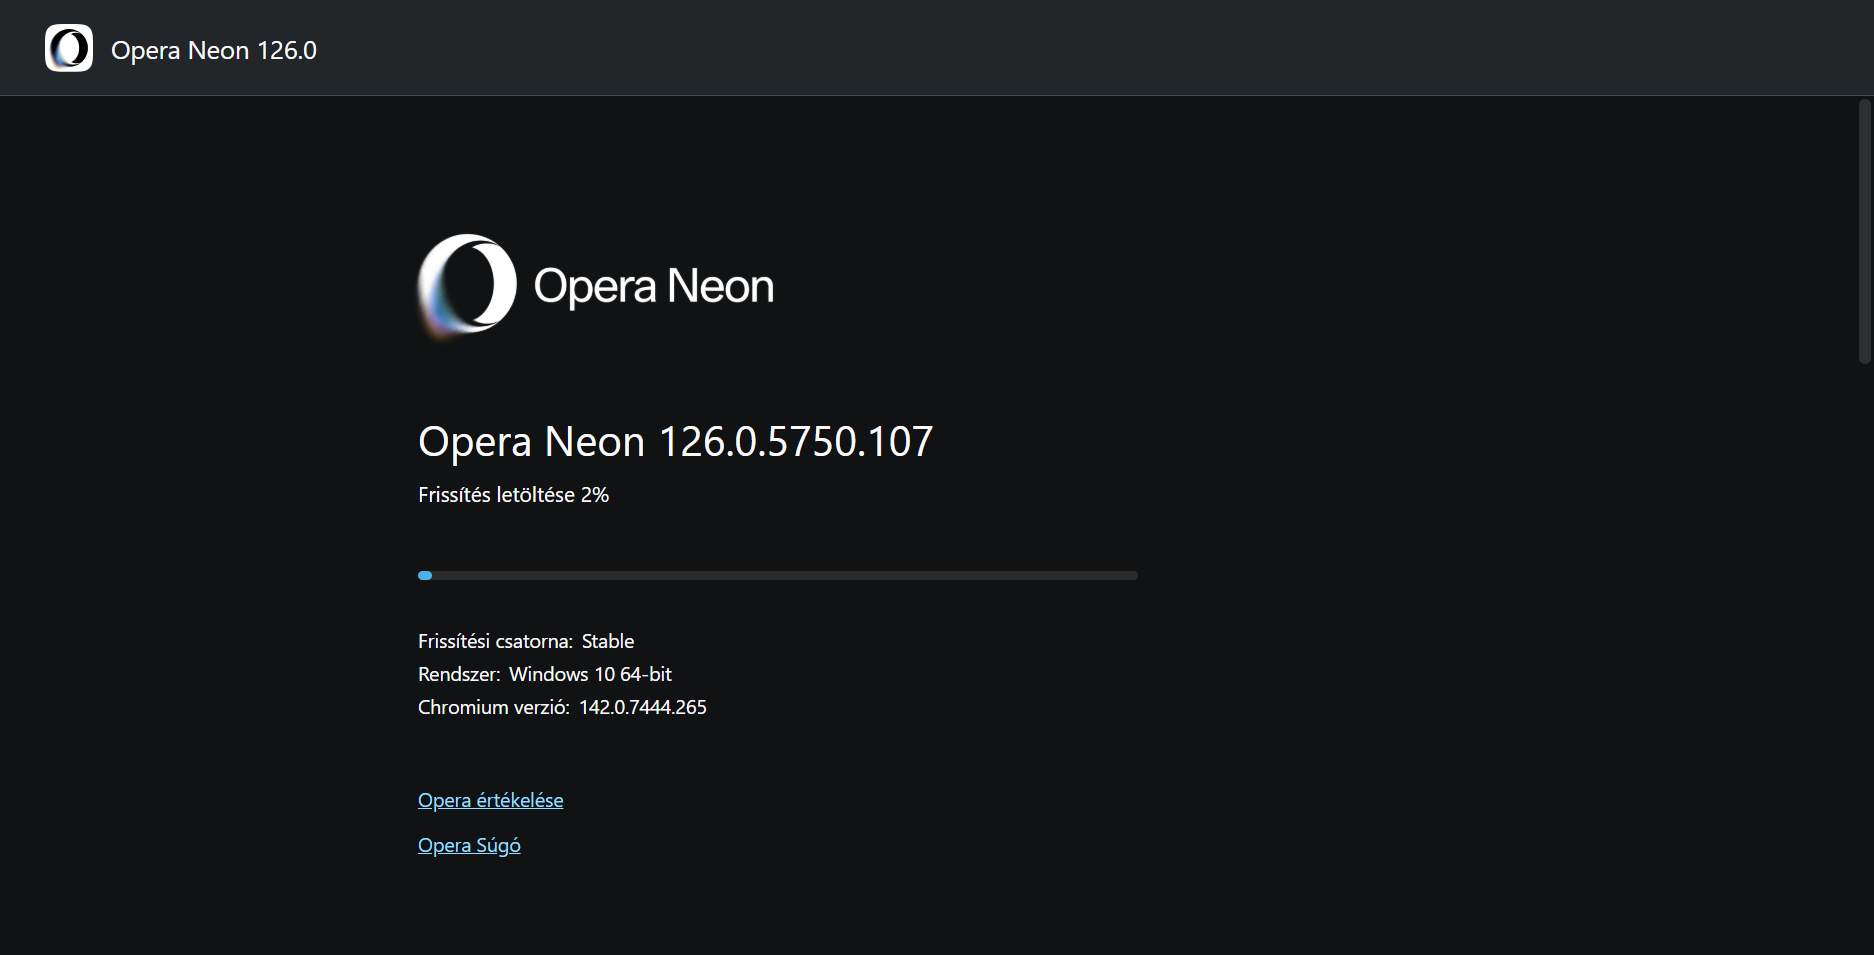Viewport: 1874px width, 955px height.
Task: Open the "Opera értékelése" link
Action: (490, 800)
